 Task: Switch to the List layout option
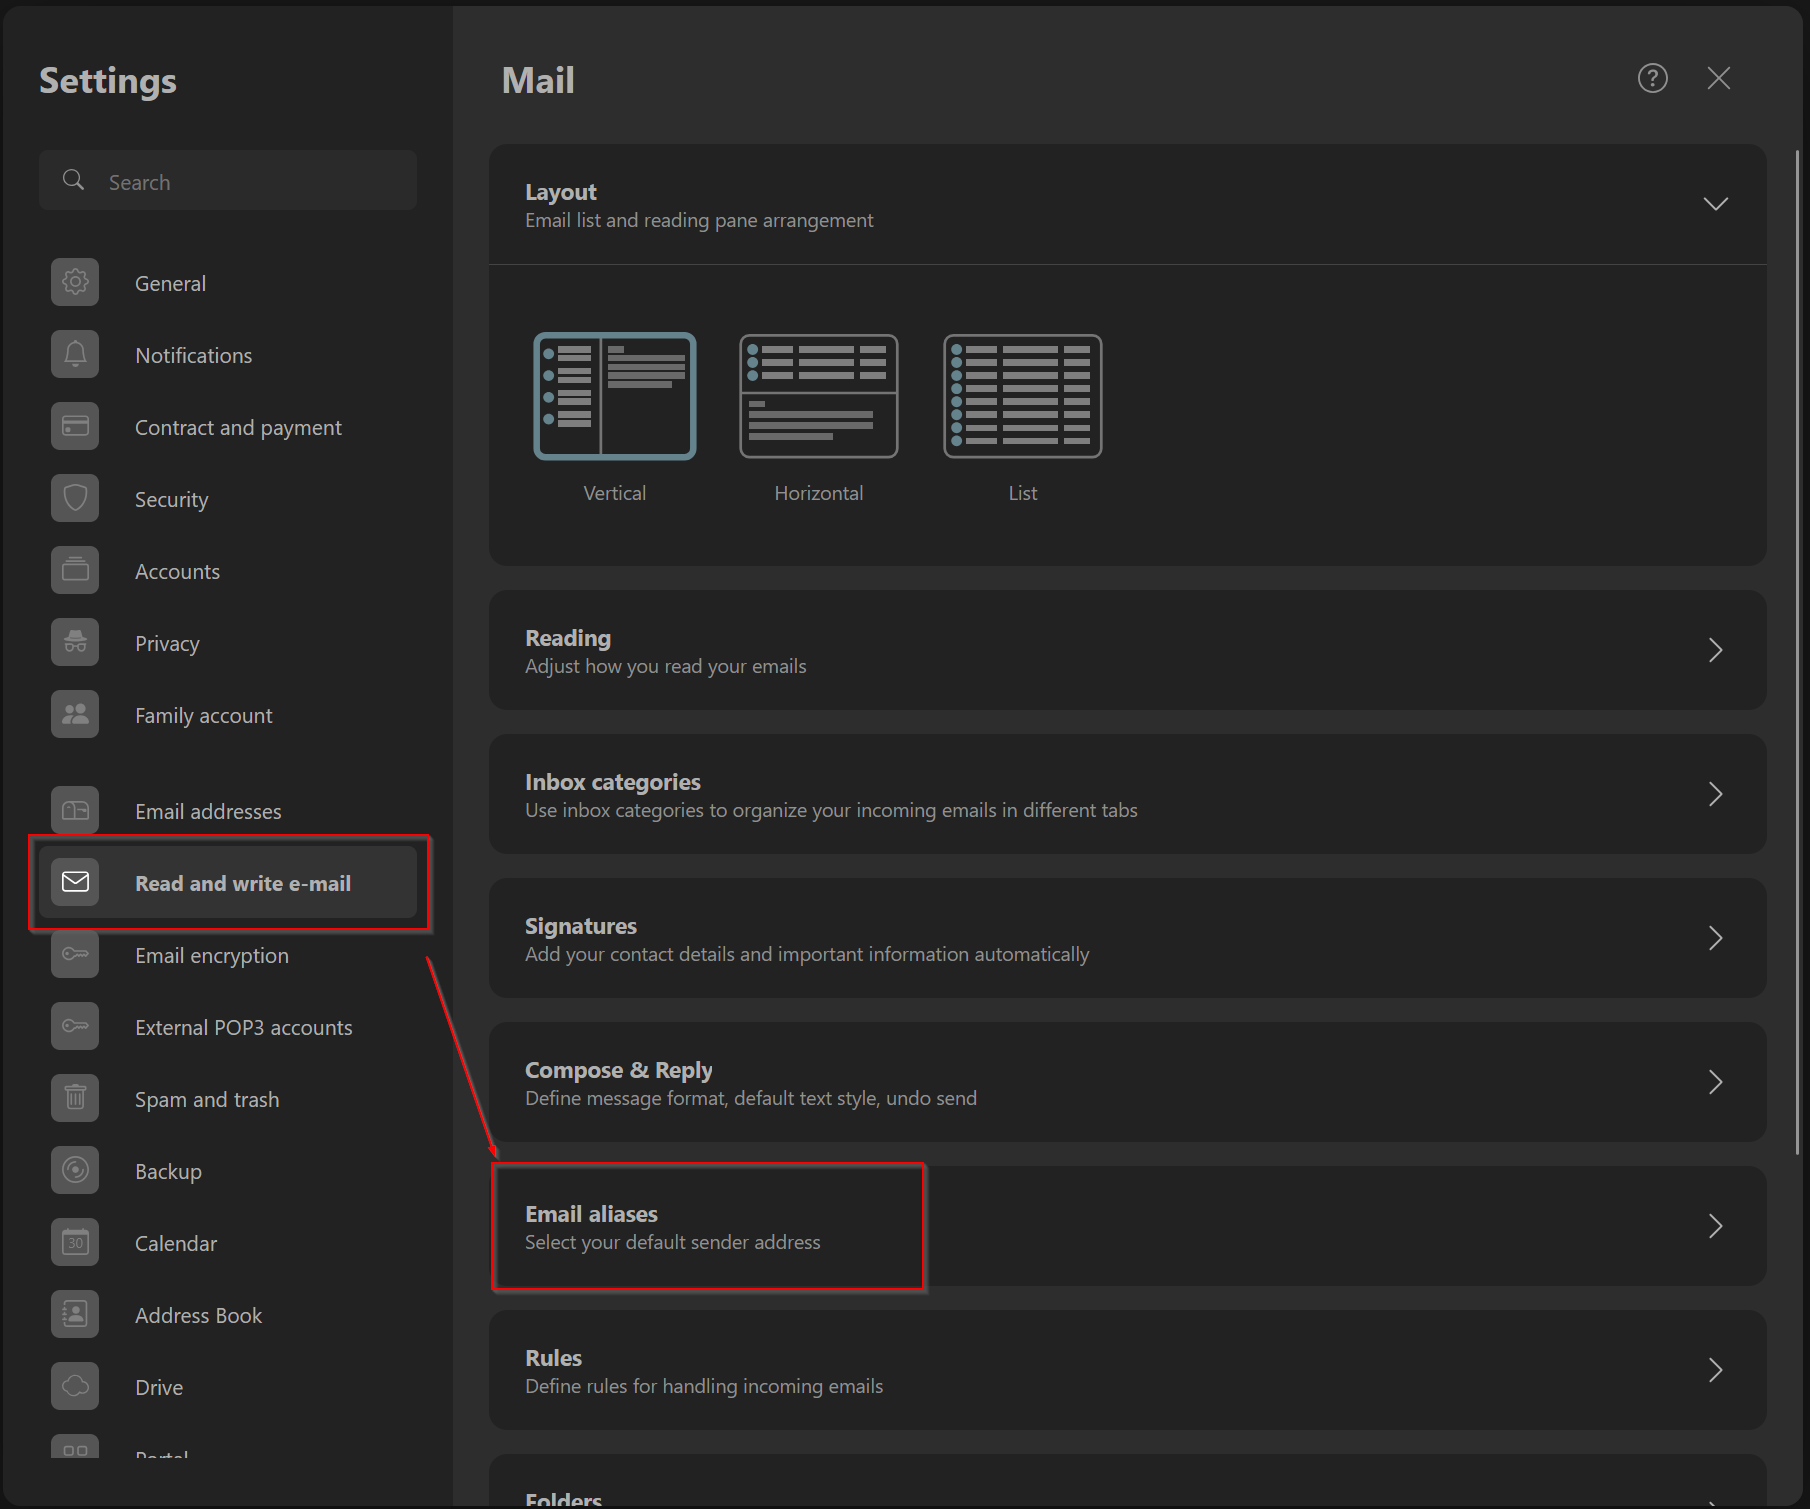tap(1022, 397)
